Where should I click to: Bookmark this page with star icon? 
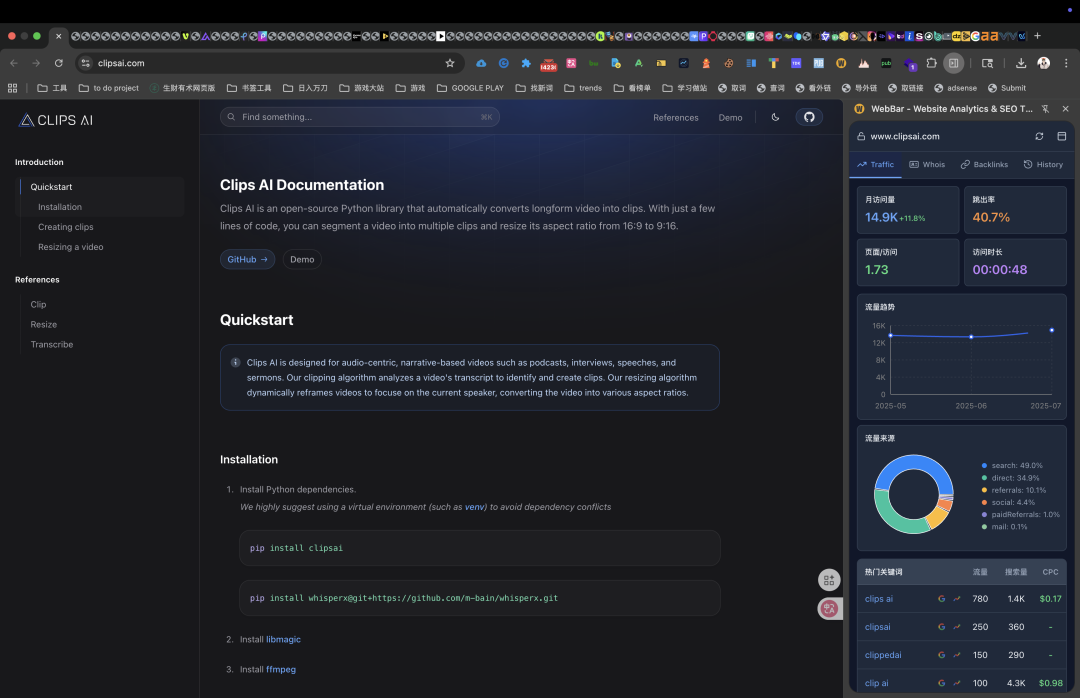[x=450, y=63]
